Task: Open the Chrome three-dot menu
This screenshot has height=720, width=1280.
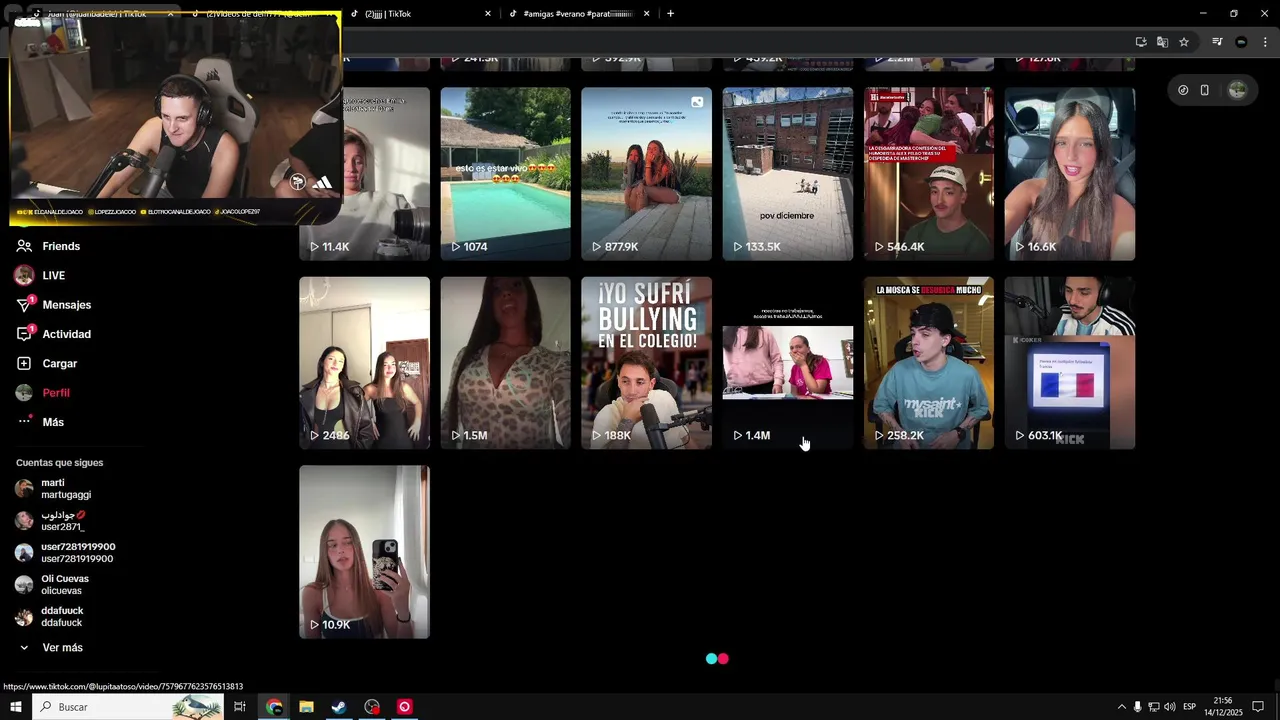Action: tap(1265, 42)
